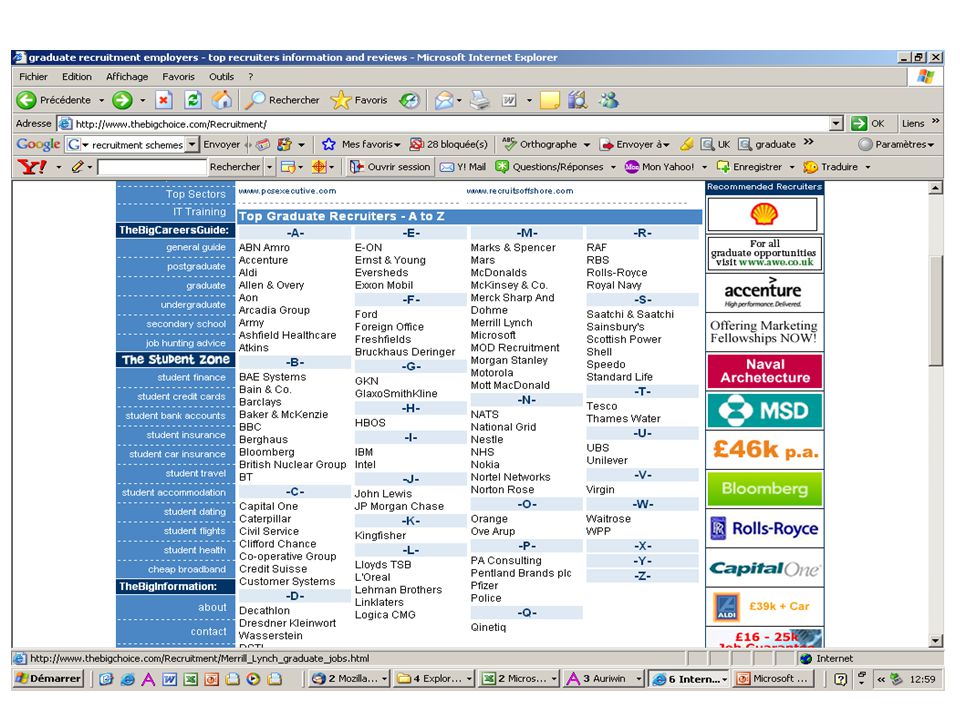
Task: Launch Messenger buddies icon
Action: 609,100
